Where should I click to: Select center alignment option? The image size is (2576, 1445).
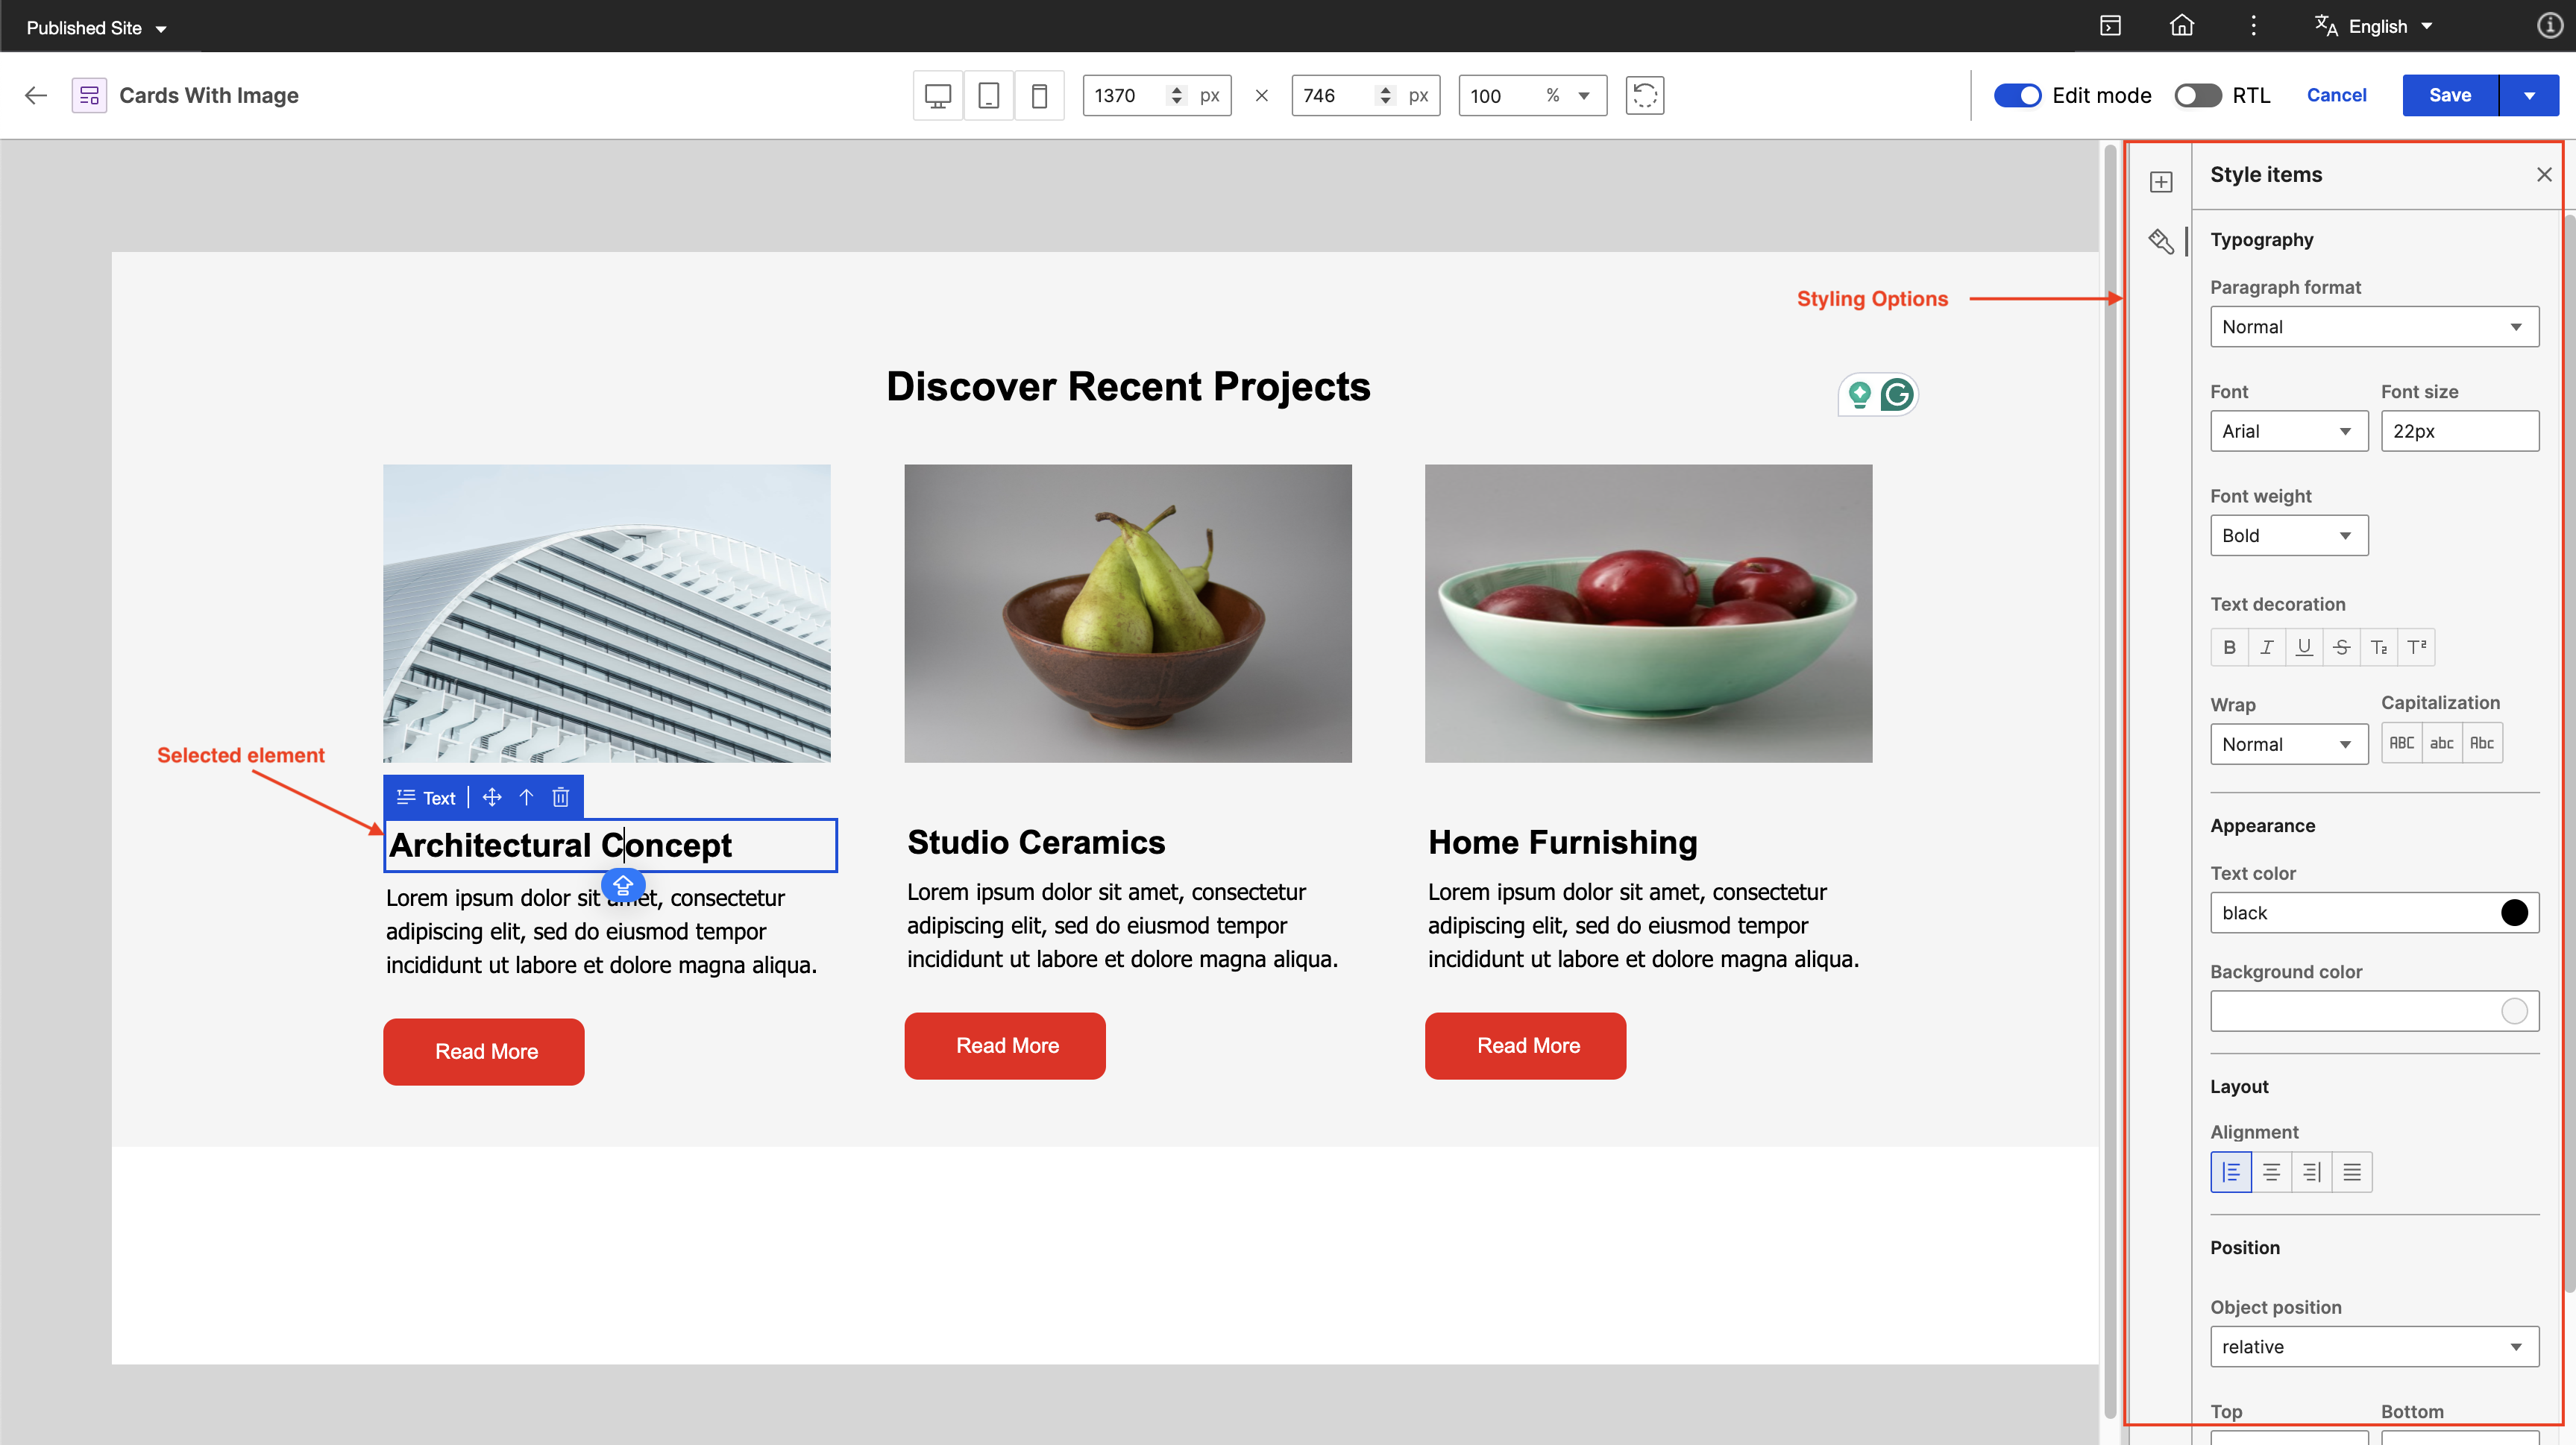point(2271,1172)
